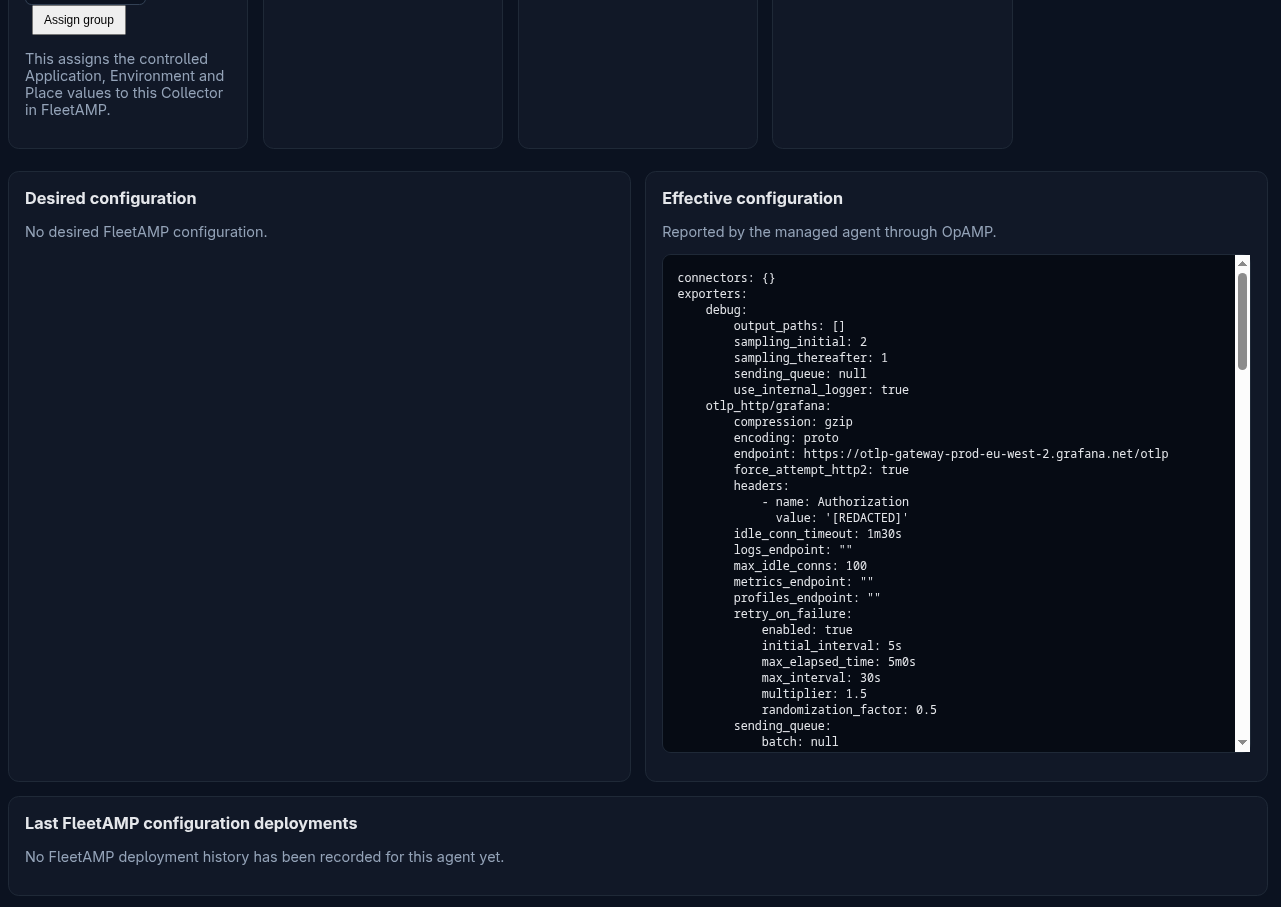The image size is (1281, 907).
Task: Click 'Reported by the managed agent through OpAMP.' text
Action: [x=829, y=232]
